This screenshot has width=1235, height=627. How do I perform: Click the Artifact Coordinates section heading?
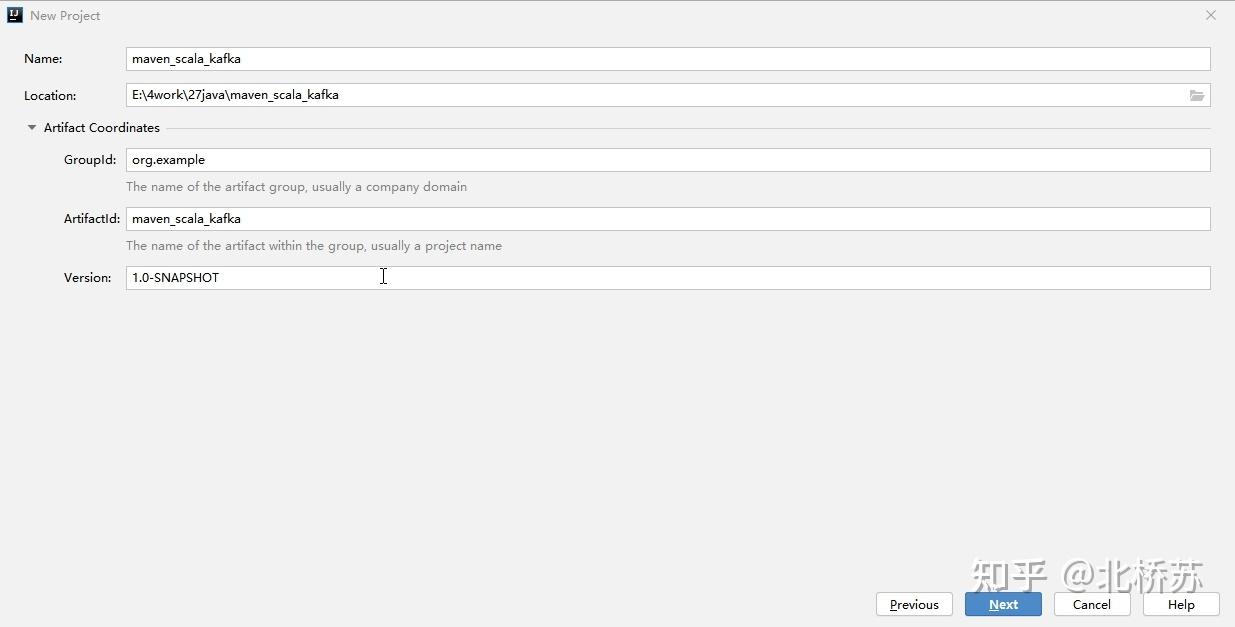click(x=102, y=128)
